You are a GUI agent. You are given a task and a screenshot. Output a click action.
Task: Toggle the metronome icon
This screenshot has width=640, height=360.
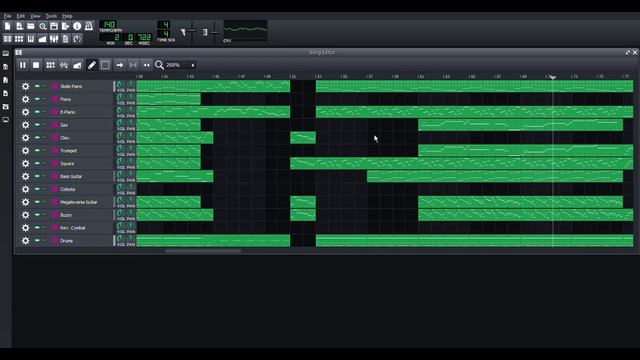(x=89, y=26)
